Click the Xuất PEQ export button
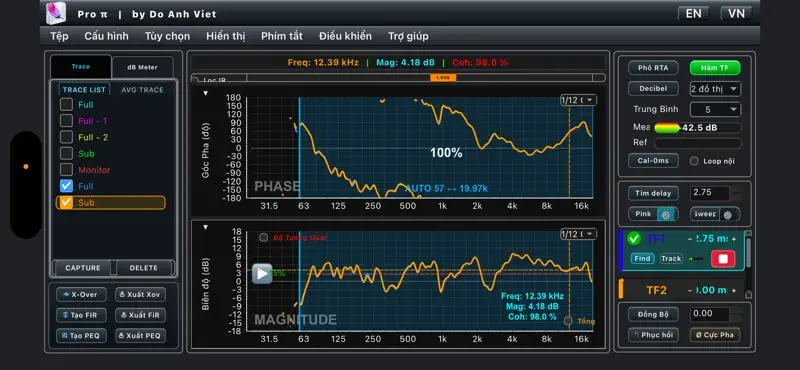Image resolution: width=800 pixels, height=370 pixels. tap(140, 336)
